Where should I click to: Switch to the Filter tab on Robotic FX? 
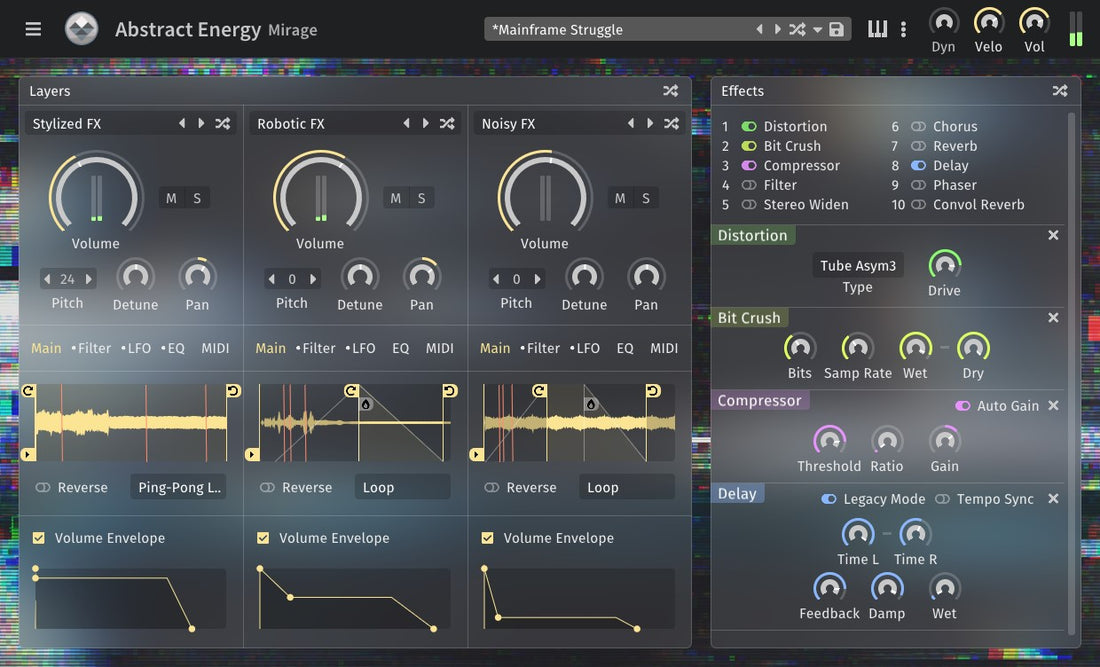tap(317, 348)
